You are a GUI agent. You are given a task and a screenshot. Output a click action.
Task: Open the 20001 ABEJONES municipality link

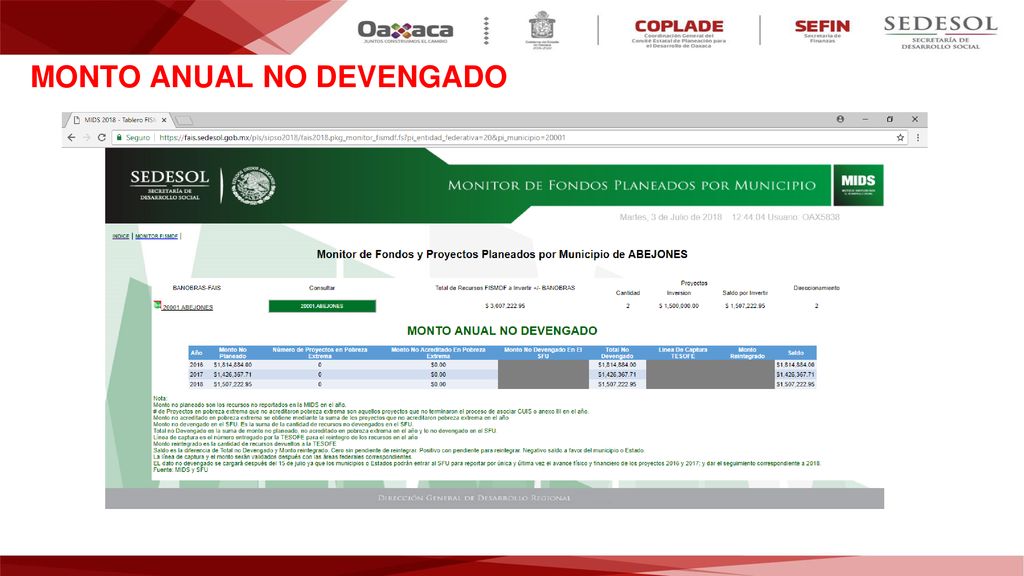point(187,308)
